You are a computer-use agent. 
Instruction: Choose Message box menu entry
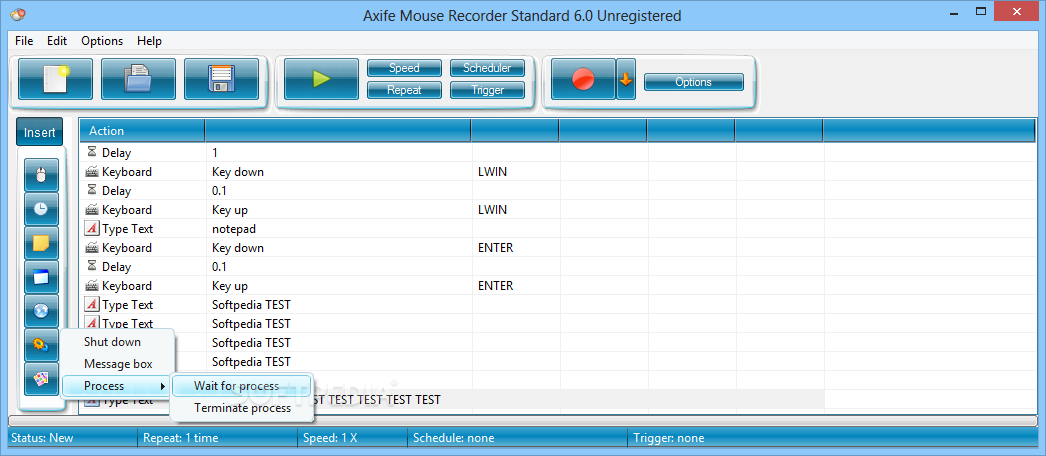pyautogui.click(x=117, y=364)
